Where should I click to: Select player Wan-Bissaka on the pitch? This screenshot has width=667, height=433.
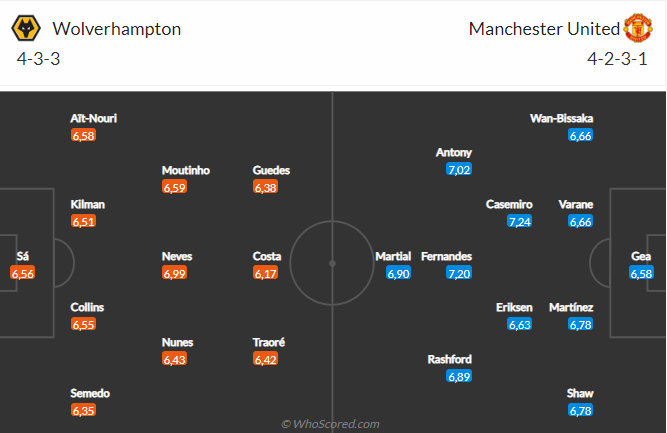pos(561,118)
